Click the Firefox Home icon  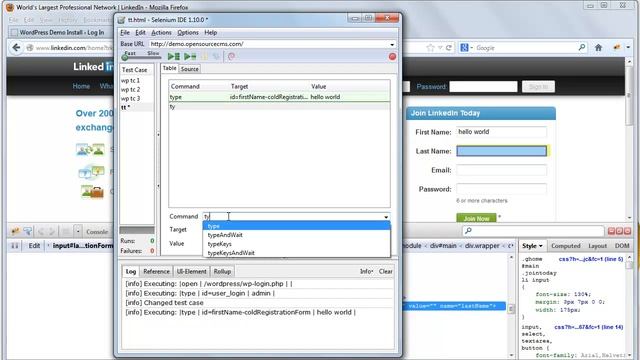click(x=598, y=48)
